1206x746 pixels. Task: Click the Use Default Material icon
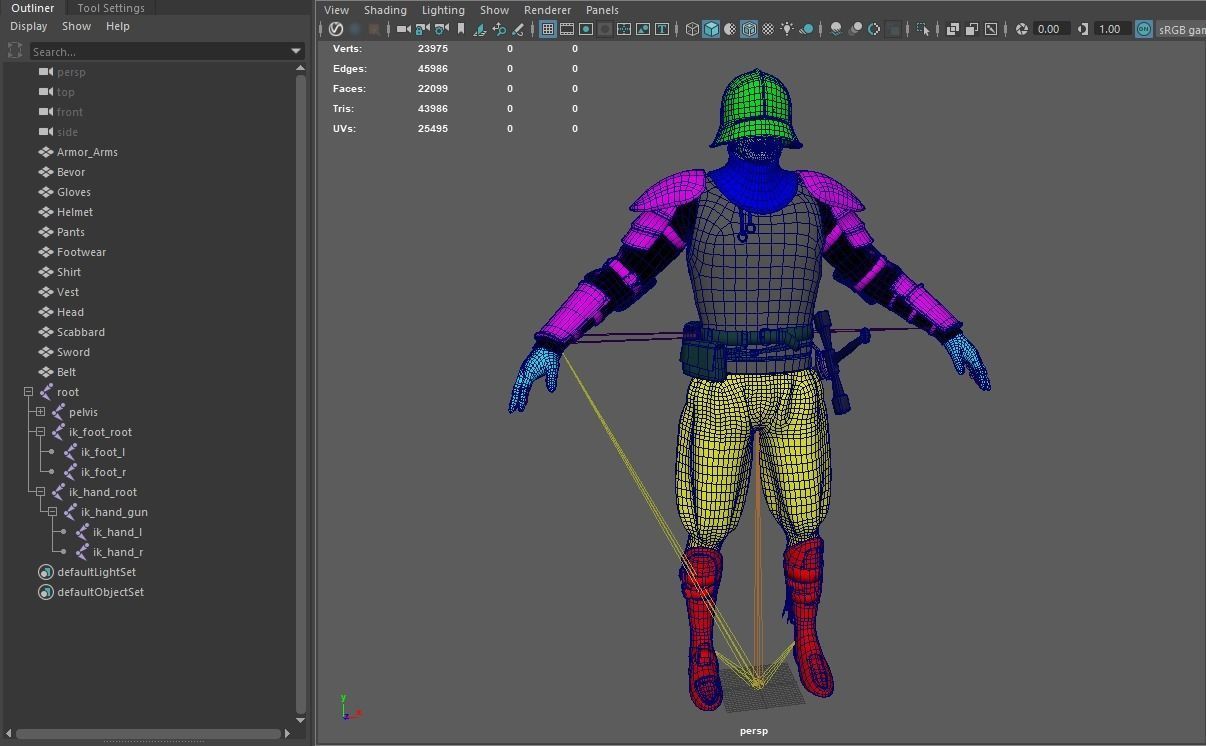[730, 29]
